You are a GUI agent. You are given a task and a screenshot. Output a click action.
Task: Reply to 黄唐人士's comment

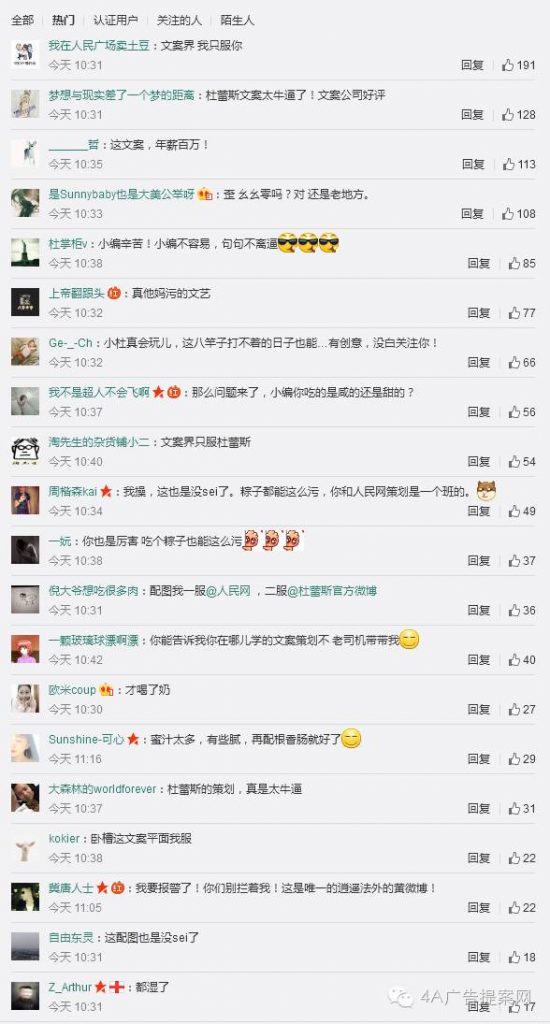pyautogui.click(x=479, y=907)
